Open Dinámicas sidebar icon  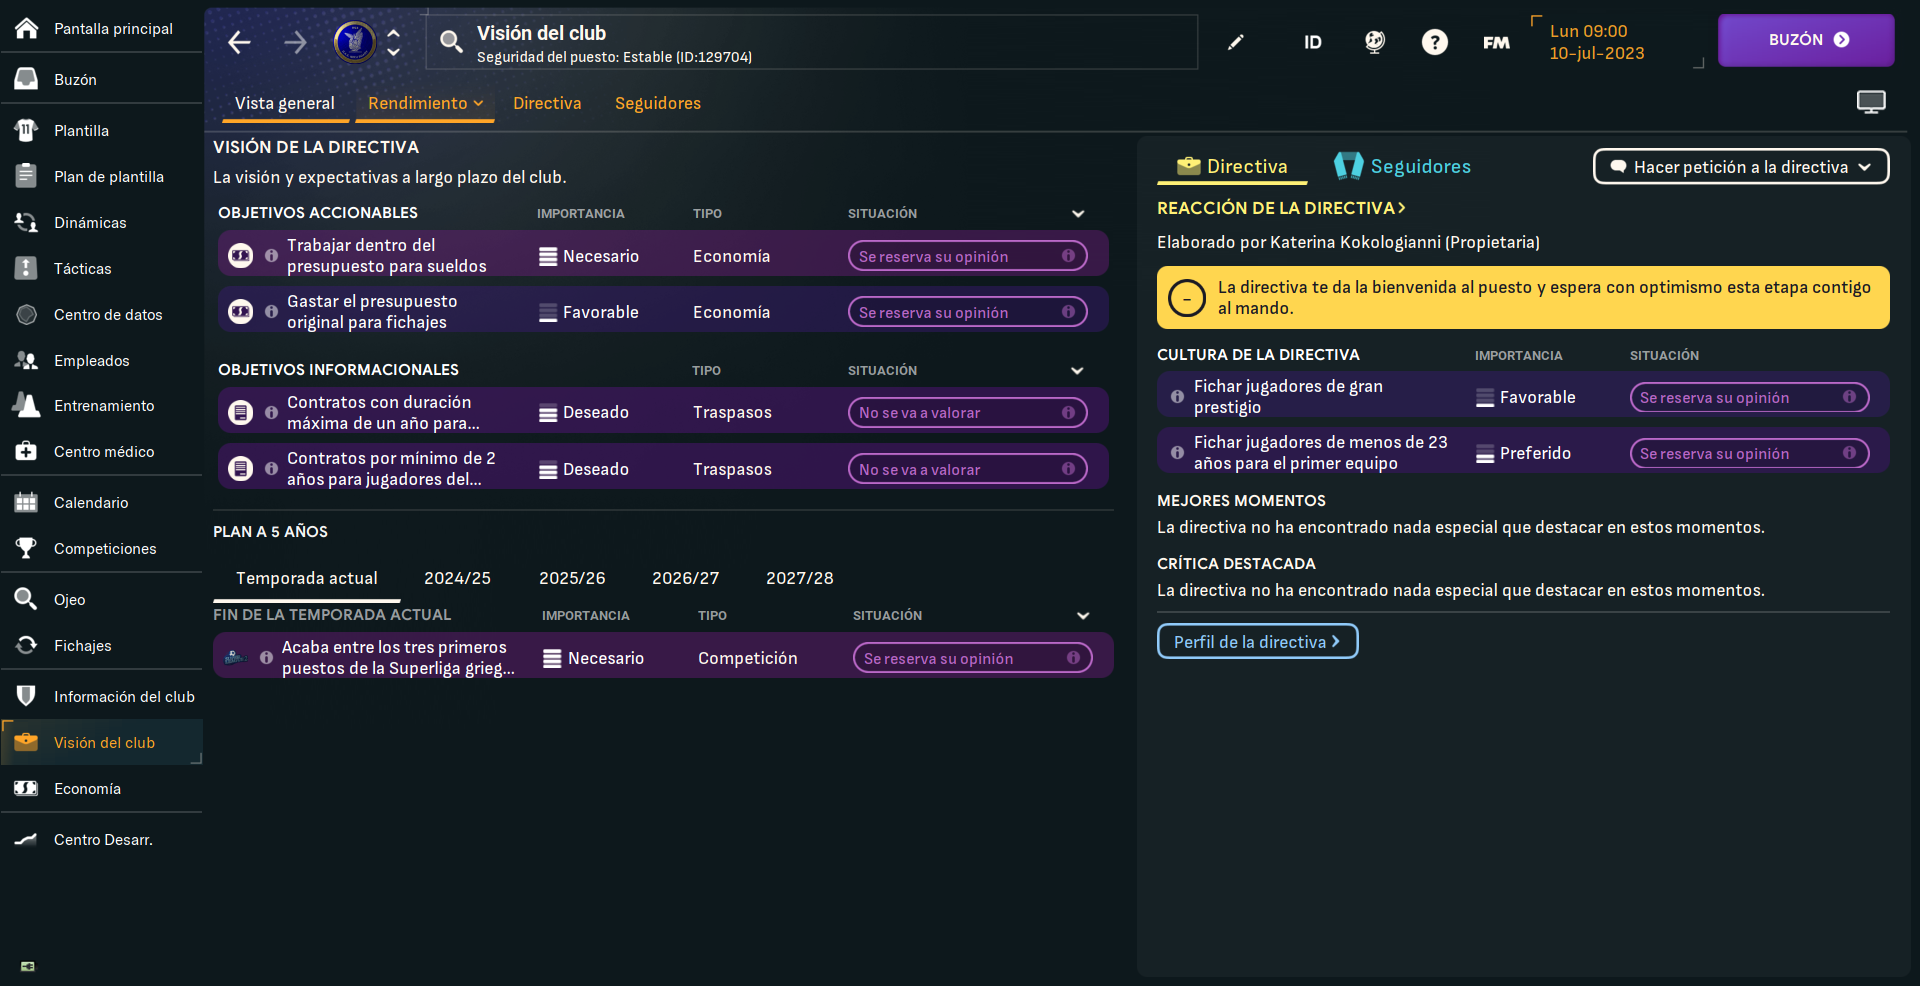tap(27, 222)
